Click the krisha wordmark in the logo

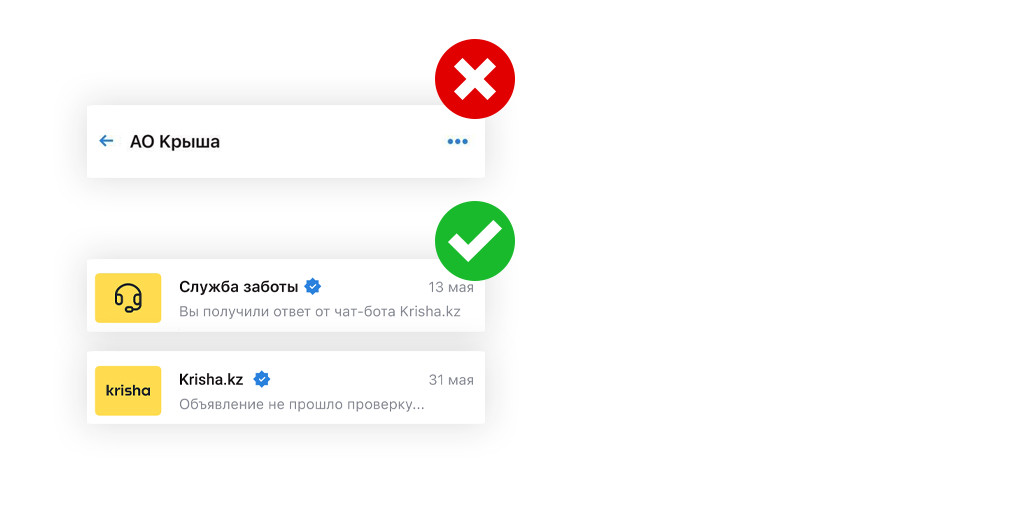[x=128, y=391]
